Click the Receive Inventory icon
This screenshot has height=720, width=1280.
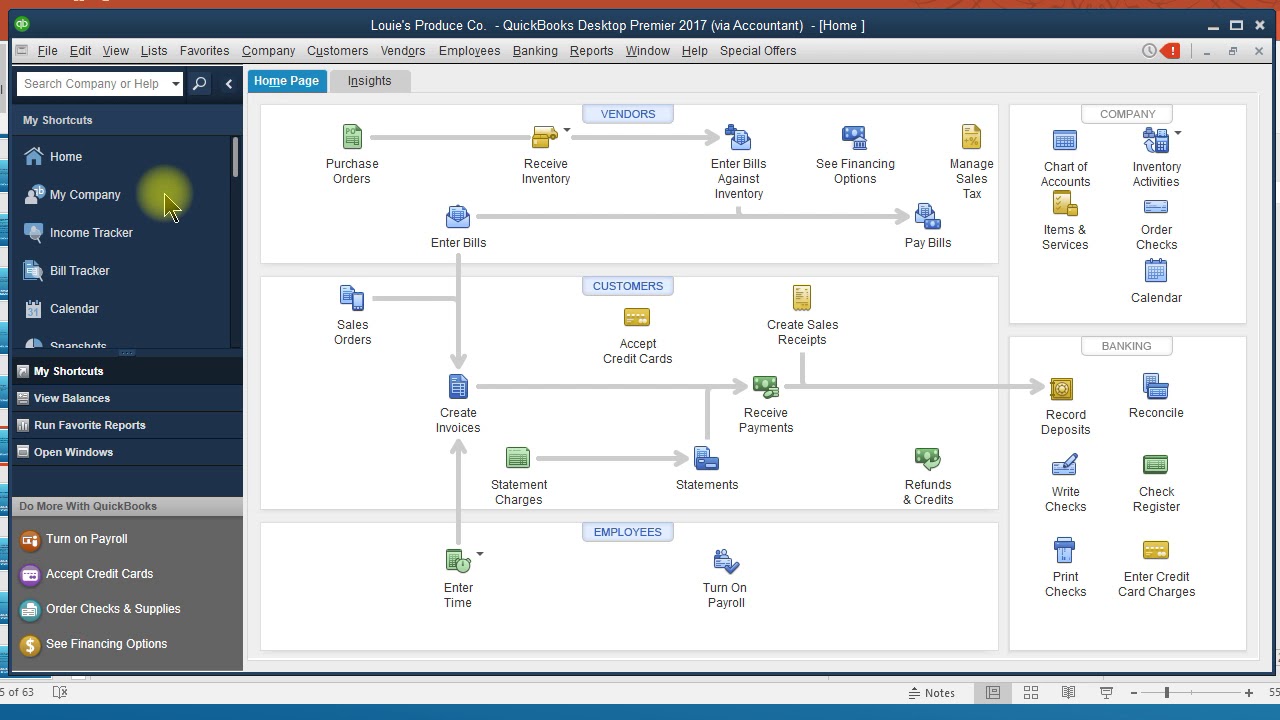click(545, 137)
